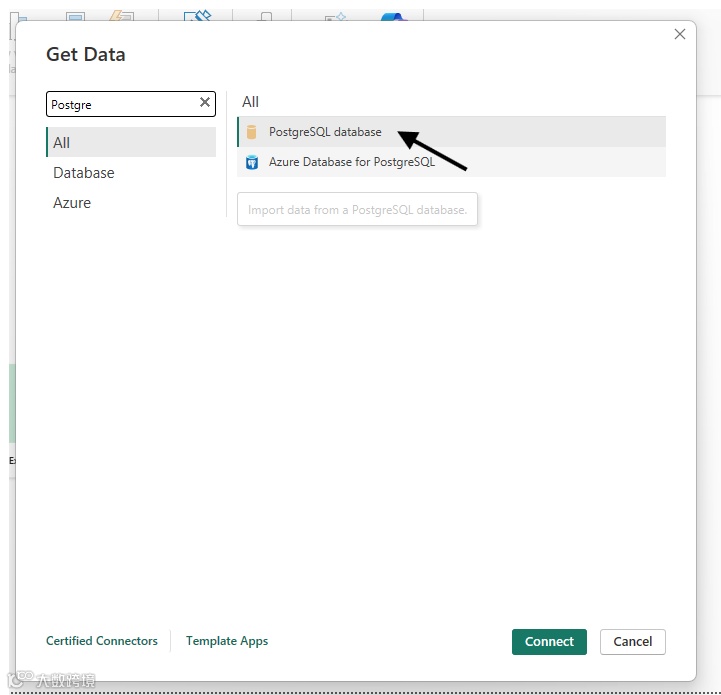This screenshot has height=695, width=721.
Task: Close the Get Data dialog
Action: [680, 34]
